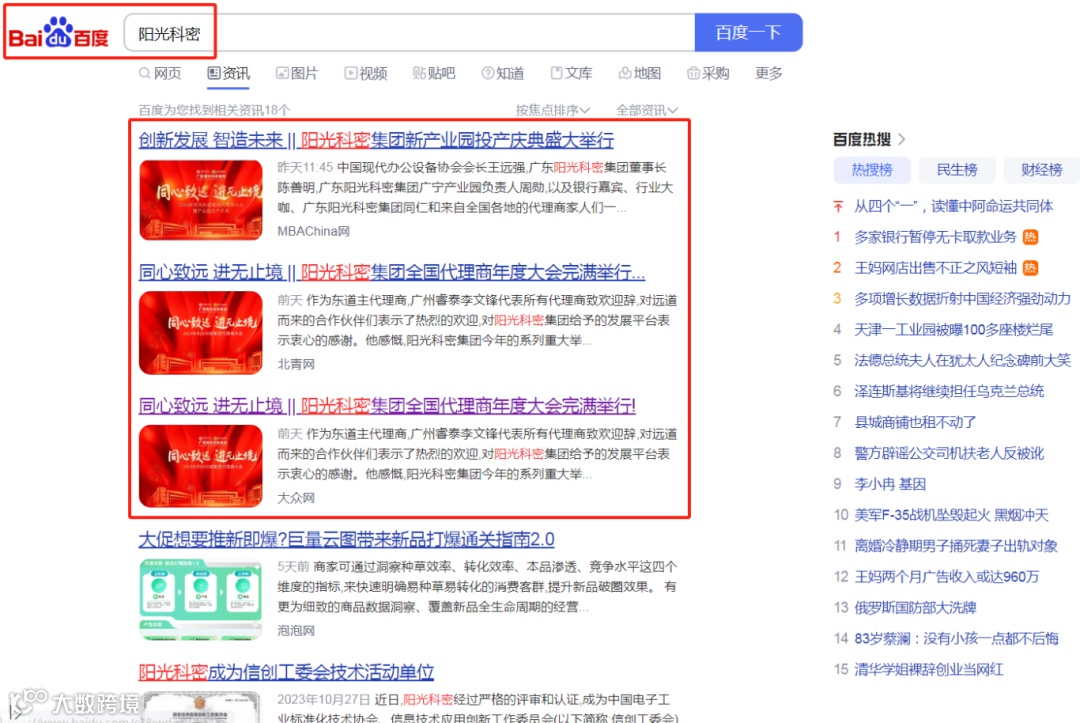Click the 北青网 source label

coord(296,364)
